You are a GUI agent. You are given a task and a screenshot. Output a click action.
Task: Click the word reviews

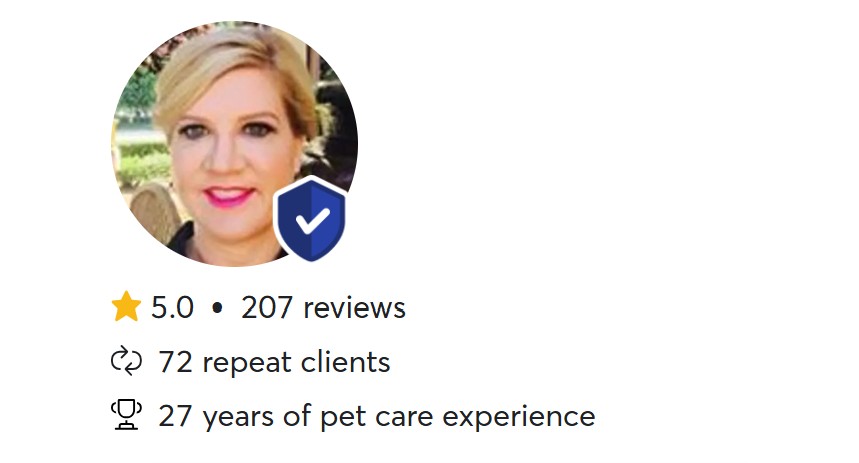[x=354, y=308]
